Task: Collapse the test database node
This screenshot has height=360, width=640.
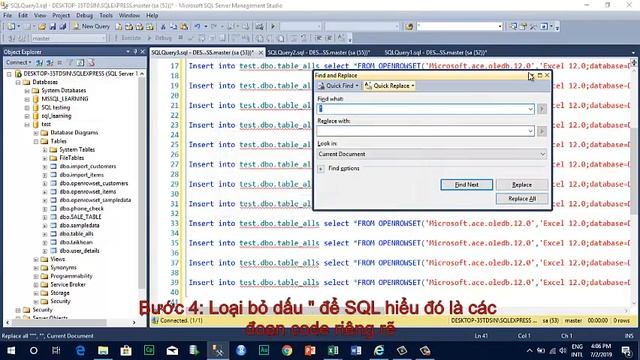Action: 27,124
